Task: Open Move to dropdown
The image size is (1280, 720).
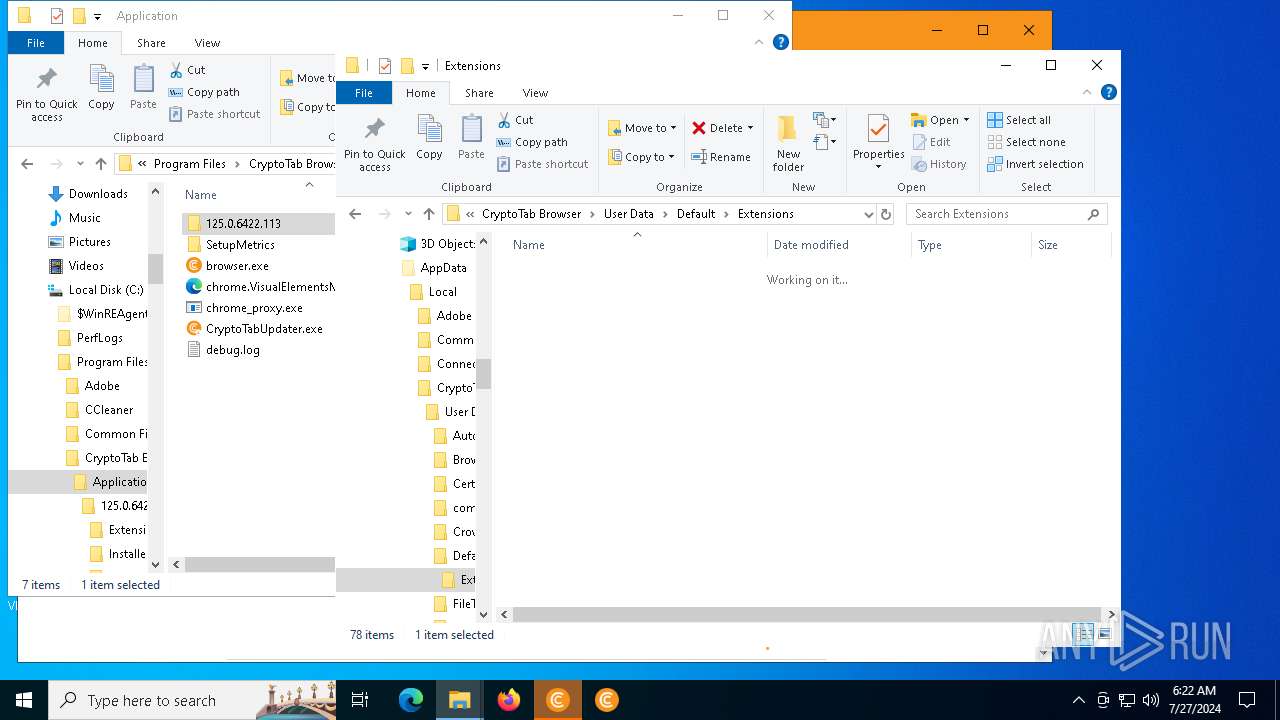Action: [x=642, y=128]
